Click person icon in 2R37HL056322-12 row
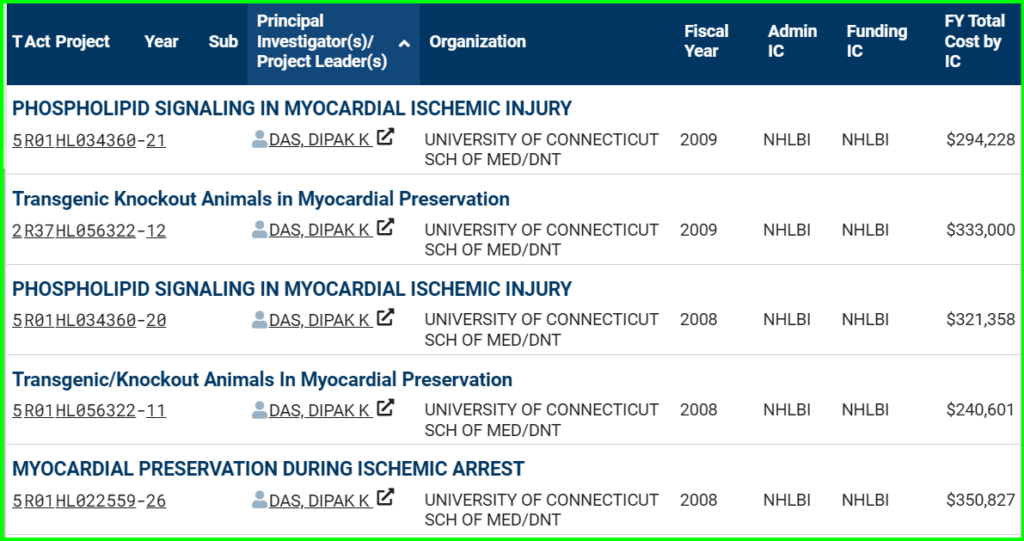 [260, 229]
